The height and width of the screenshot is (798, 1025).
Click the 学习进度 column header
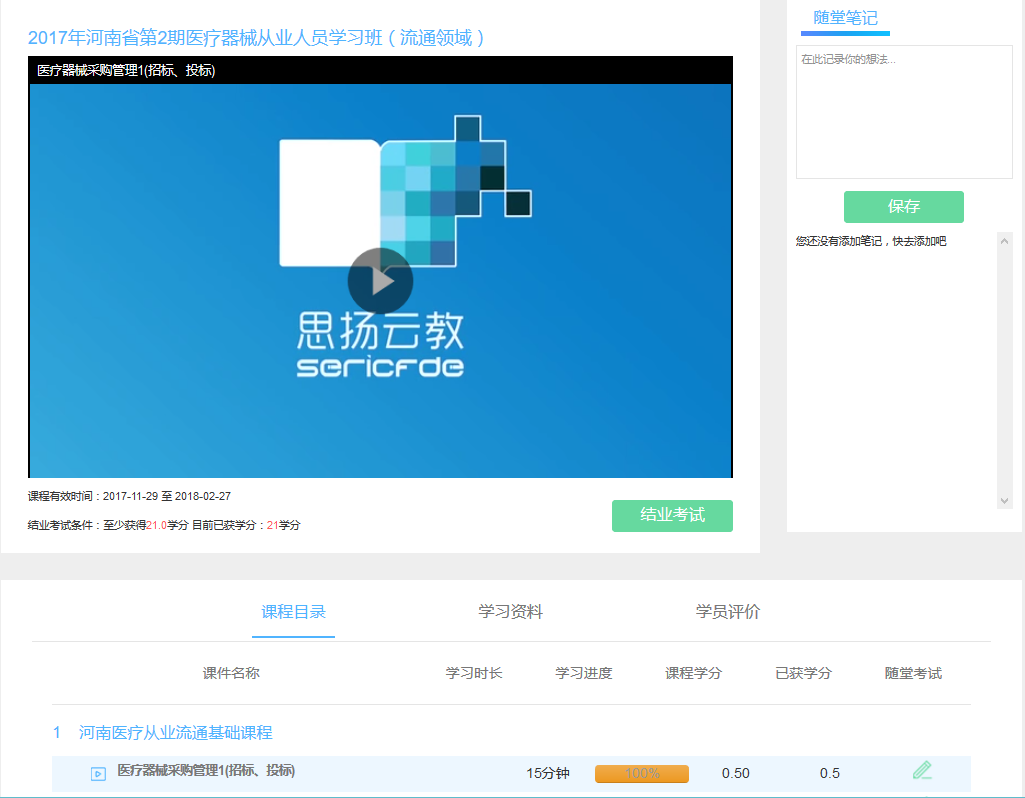(584, 673)
